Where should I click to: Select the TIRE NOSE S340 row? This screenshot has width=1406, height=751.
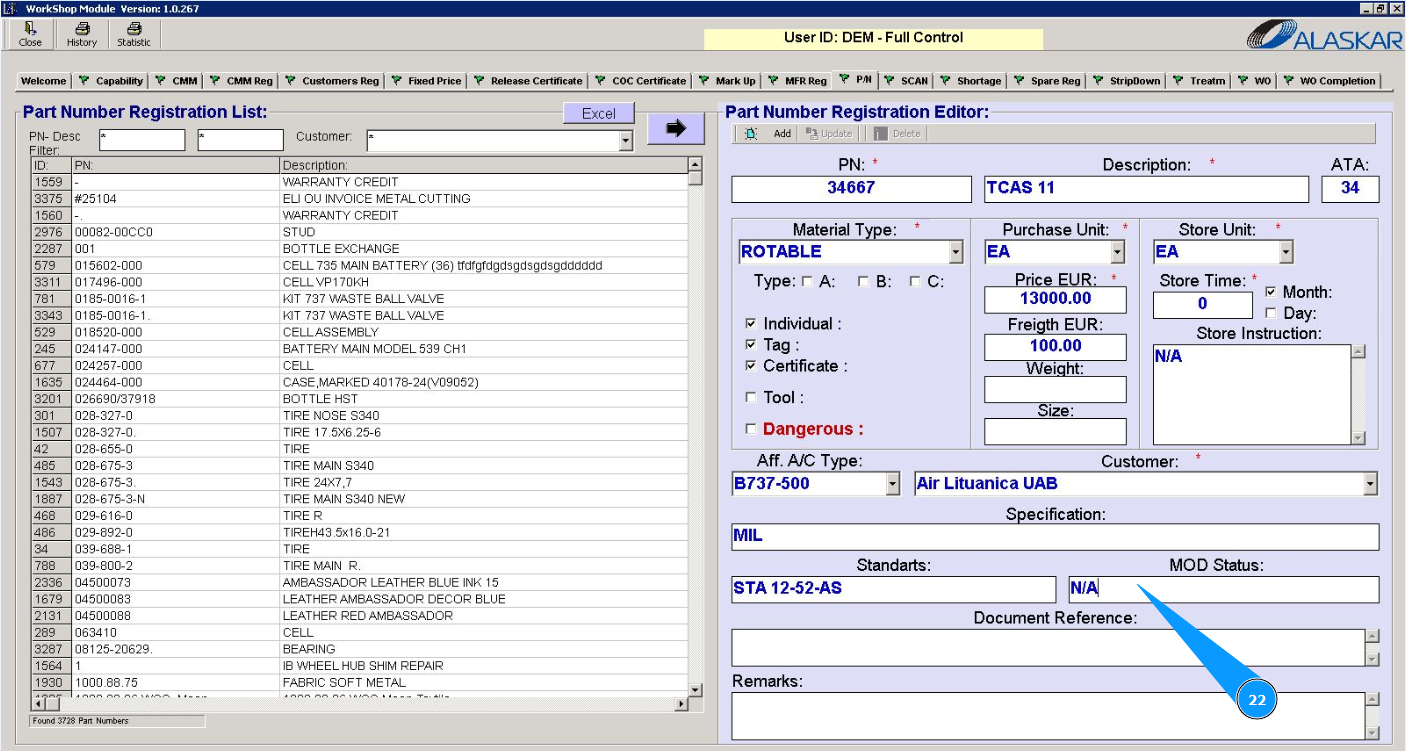[330, 416]
